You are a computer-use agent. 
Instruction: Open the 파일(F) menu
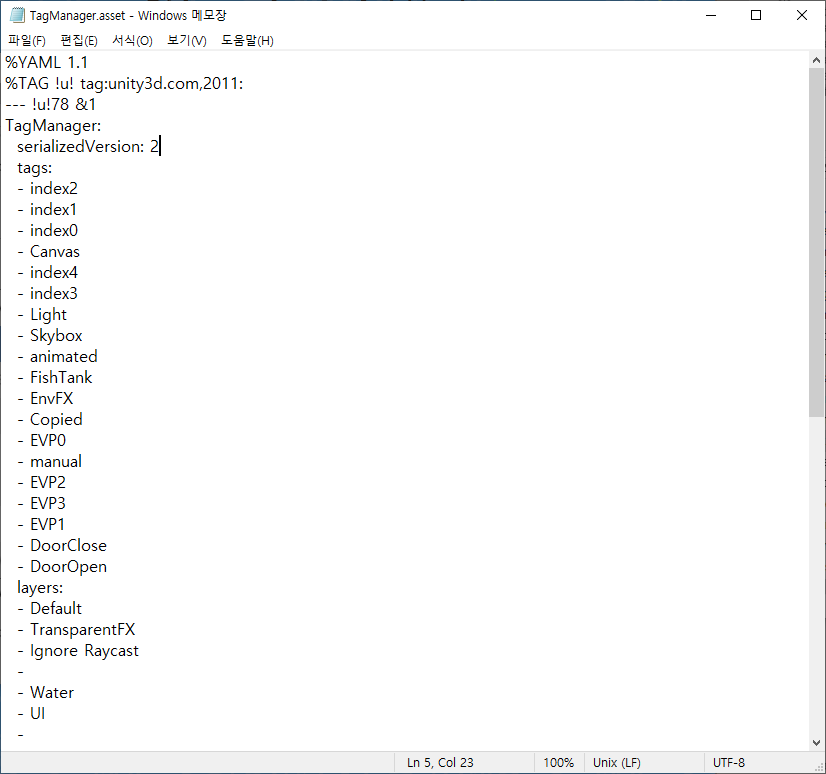click(x=27, y=41)
